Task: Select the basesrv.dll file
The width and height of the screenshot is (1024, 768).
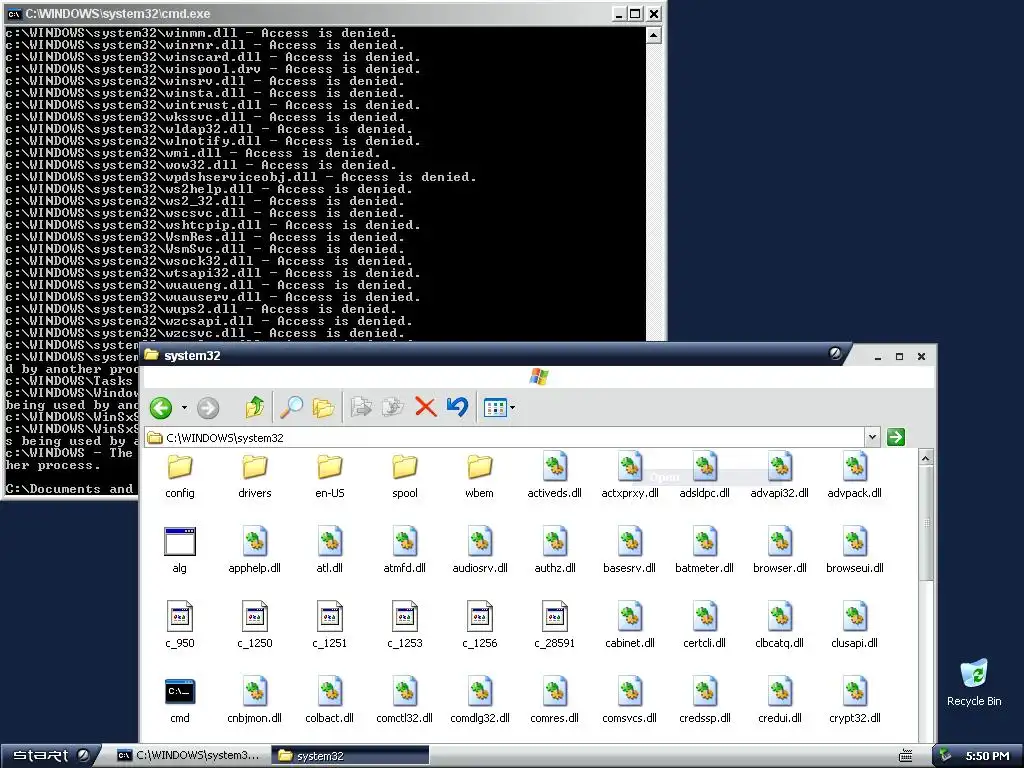Action: point(630,551)
